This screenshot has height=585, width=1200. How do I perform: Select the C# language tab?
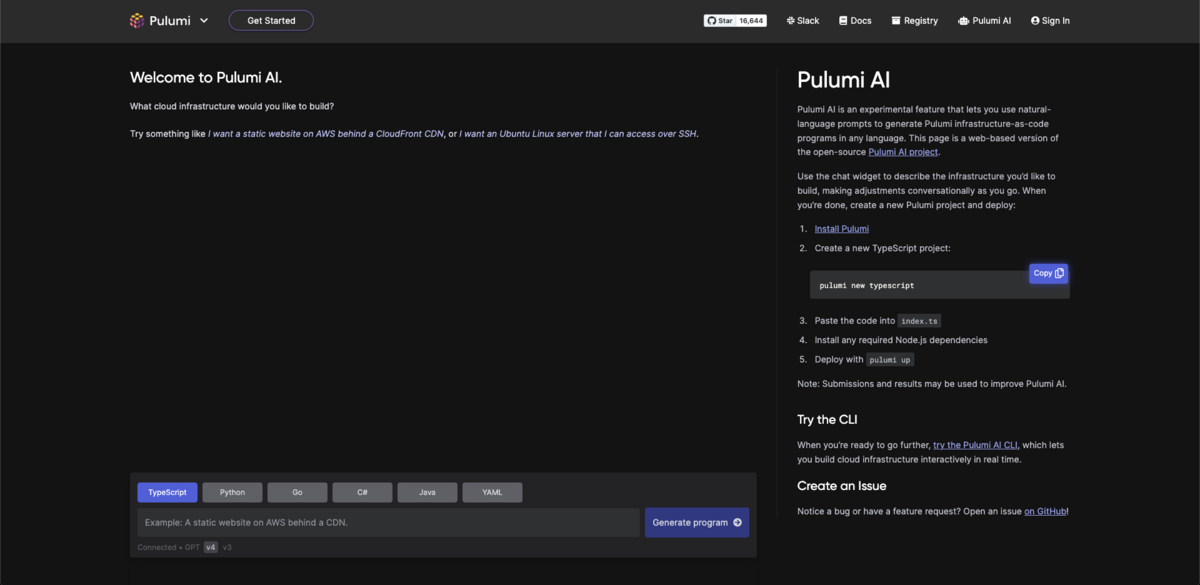pos(362,492)
